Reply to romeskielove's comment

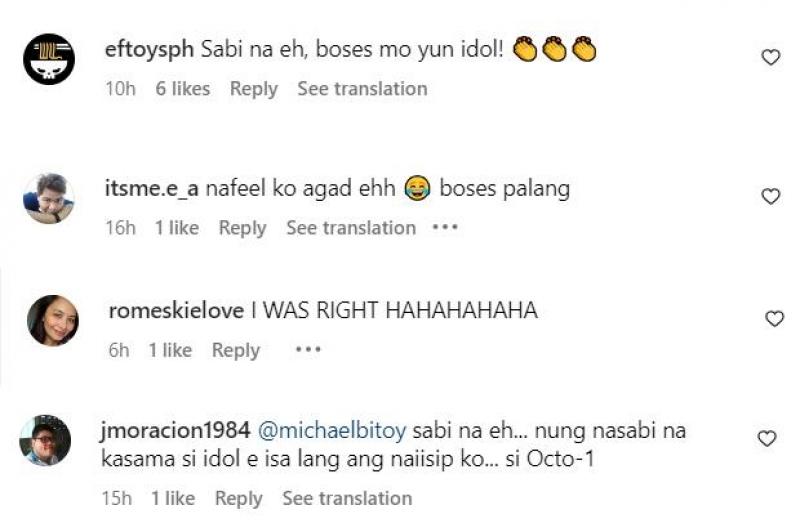click(x=235, y=350)
